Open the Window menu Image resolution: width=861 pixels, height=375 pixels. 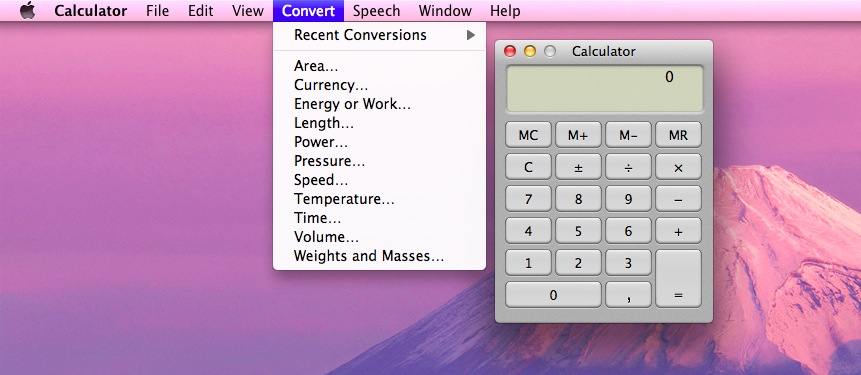click(445, 11)
